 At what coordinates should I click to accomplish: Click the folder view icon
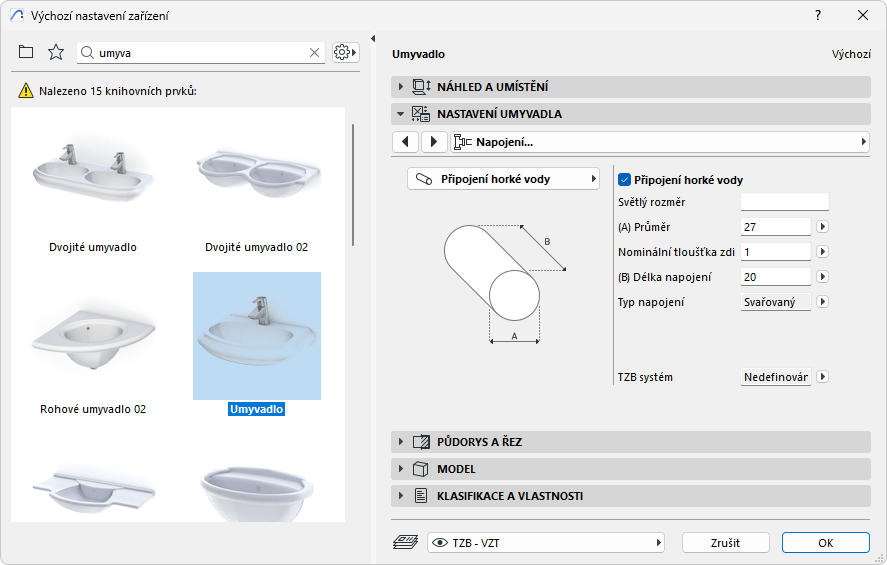coord(26,52)
